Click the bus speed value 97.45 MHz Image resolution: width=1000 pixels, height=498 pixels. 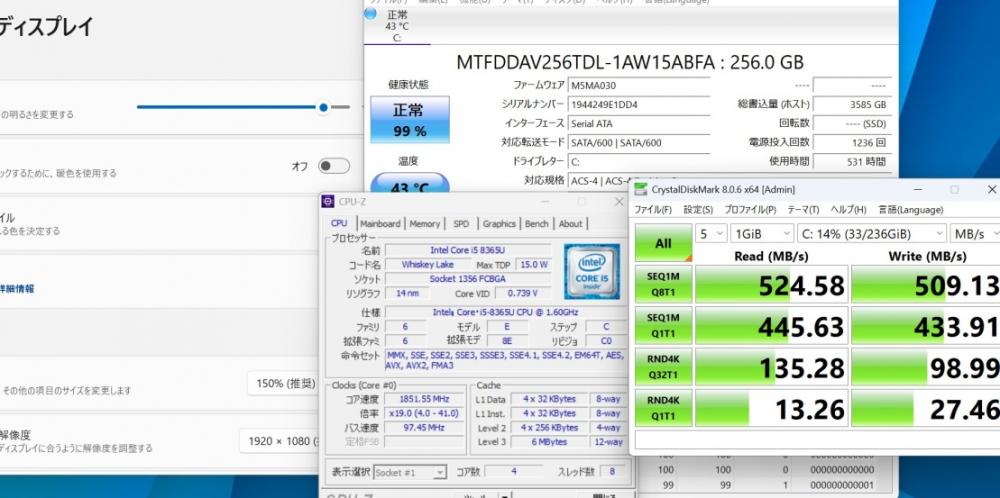click(x=423, y=428)
